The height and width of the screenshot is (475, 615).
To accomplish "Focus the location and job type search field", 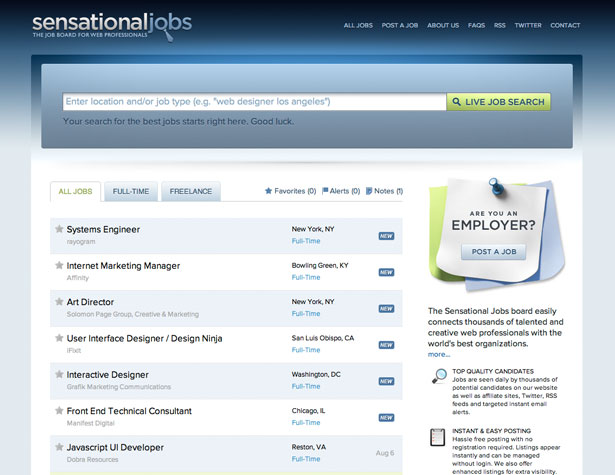I will tap(254, 102).
